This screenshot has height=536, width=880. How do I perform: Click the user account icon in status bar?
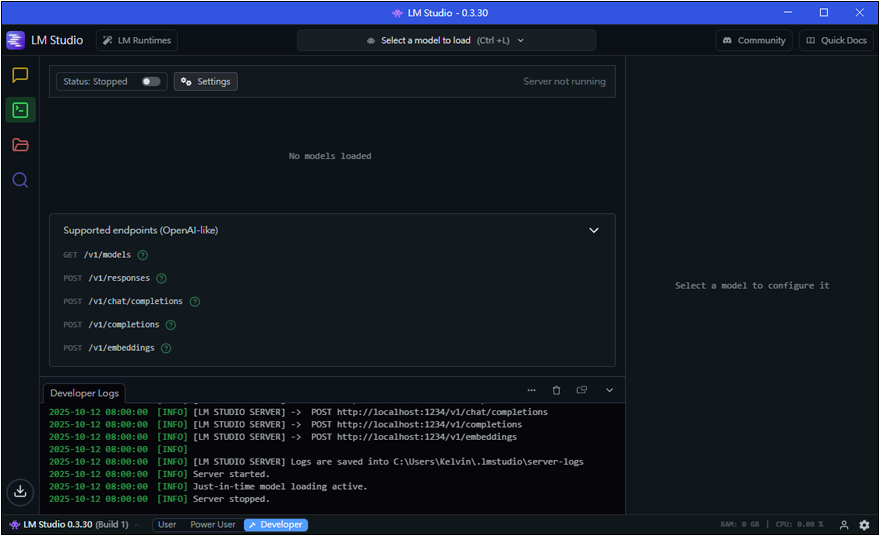pyautogui.click(x=844, y=525)
